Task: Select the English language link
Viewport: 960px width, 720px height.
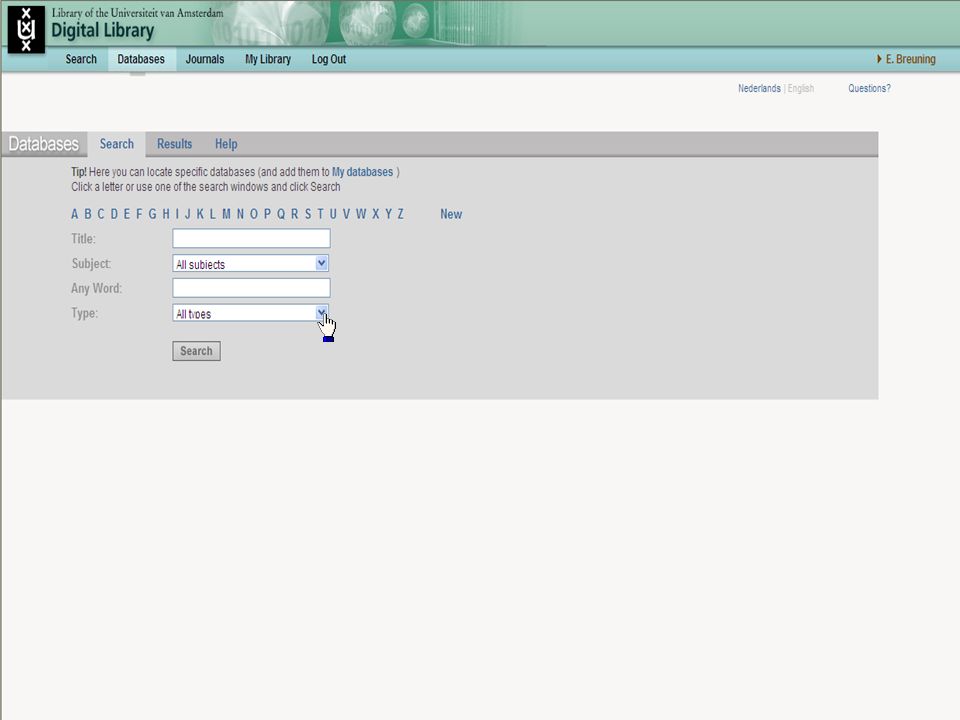Action: coord(801,88)
